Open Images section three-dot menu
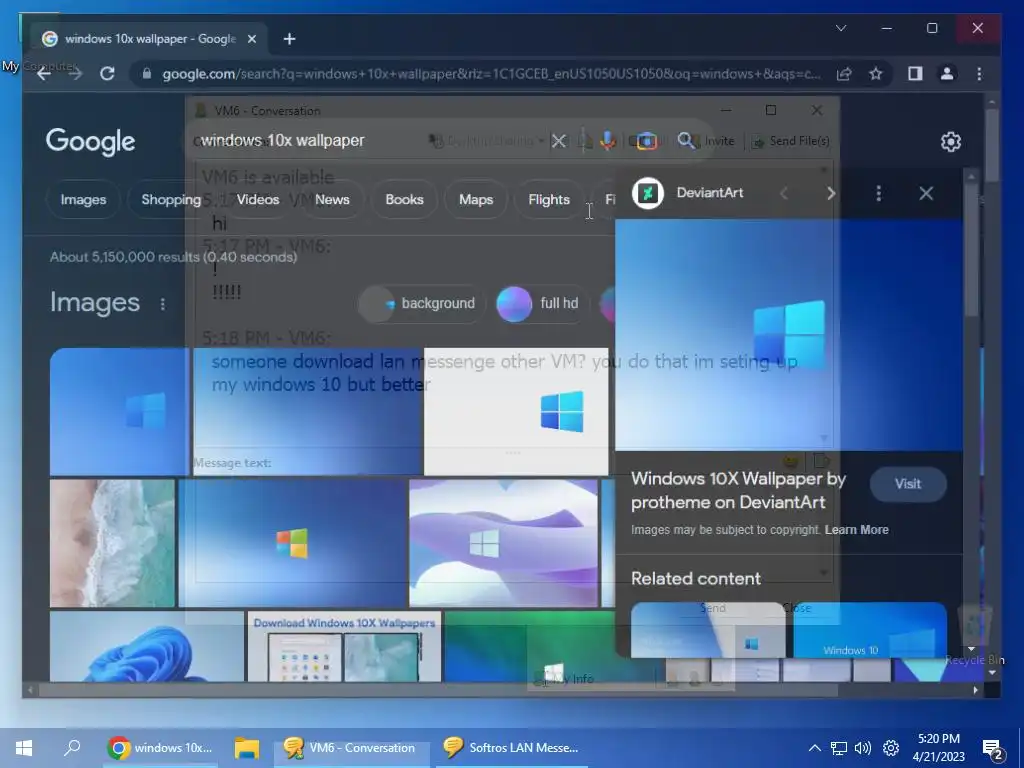Screen dimensions: 1024x768 point(163,304)
